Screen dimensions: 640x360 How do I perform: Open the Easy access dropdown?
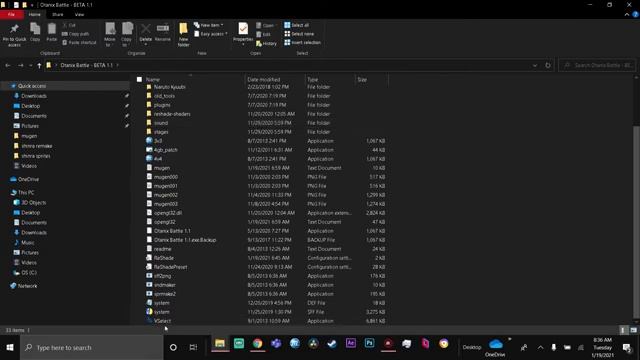pos(211,34)
